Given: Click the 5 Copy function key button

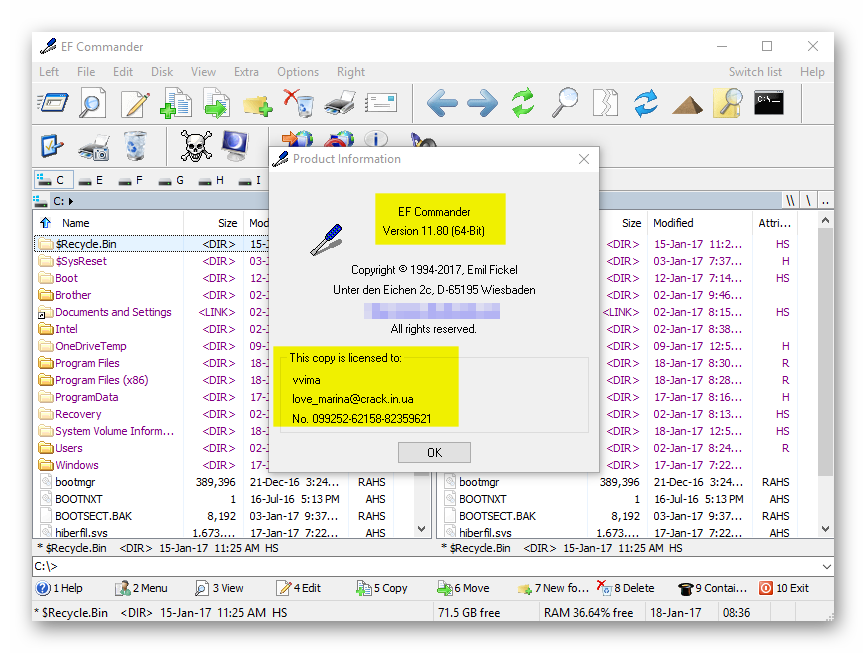Looking at the screenshot, I should pyautogui.click(x=382, y=588).
